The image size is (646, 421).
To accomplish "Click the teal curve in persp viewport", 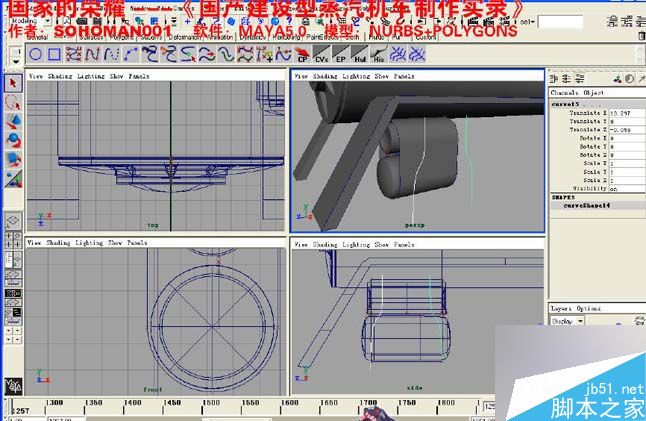I will click(468, 154).
